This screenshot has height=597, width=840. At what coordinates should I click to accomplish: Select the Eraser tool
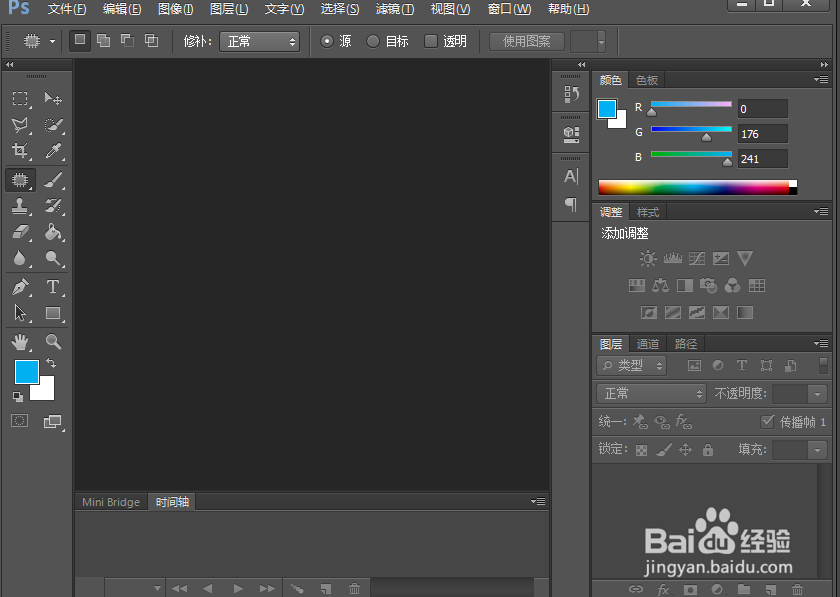point(20,232)
